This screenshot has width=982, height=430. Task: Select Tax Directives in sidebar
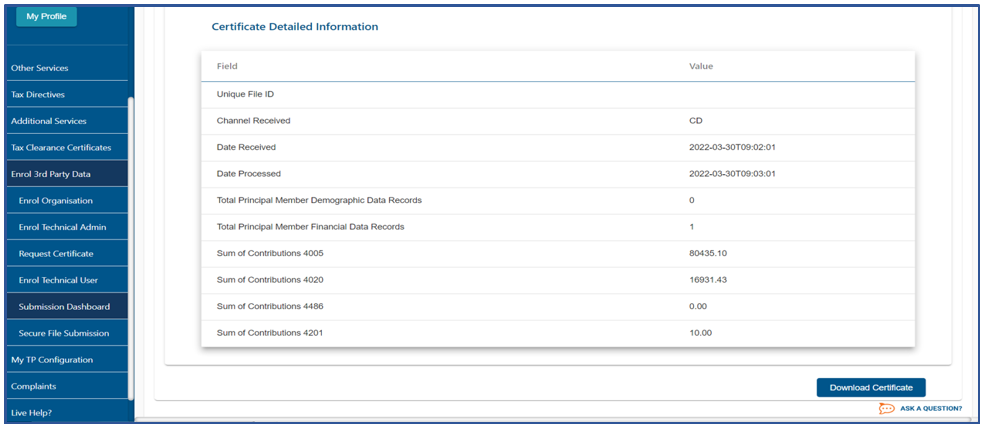(x=38, y=95)
